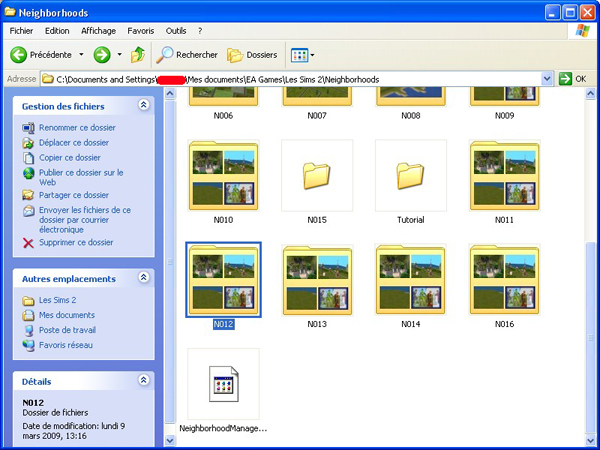The width and height of the screenshot is (600, 450).
Task: Click the green Précédente back arrow icon
Action: (18, 55)
